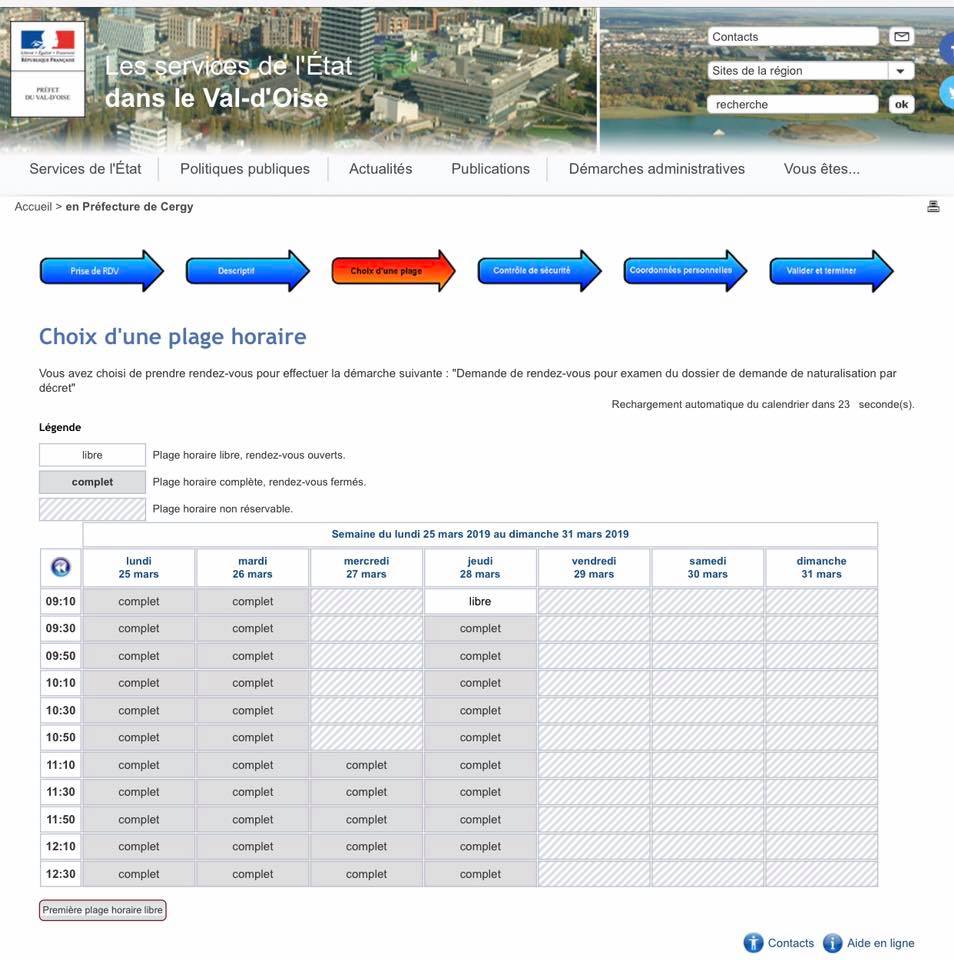
Task: Click the printer icon near breadcrumb
Action: pyautogui.click(x=933, y=206)
